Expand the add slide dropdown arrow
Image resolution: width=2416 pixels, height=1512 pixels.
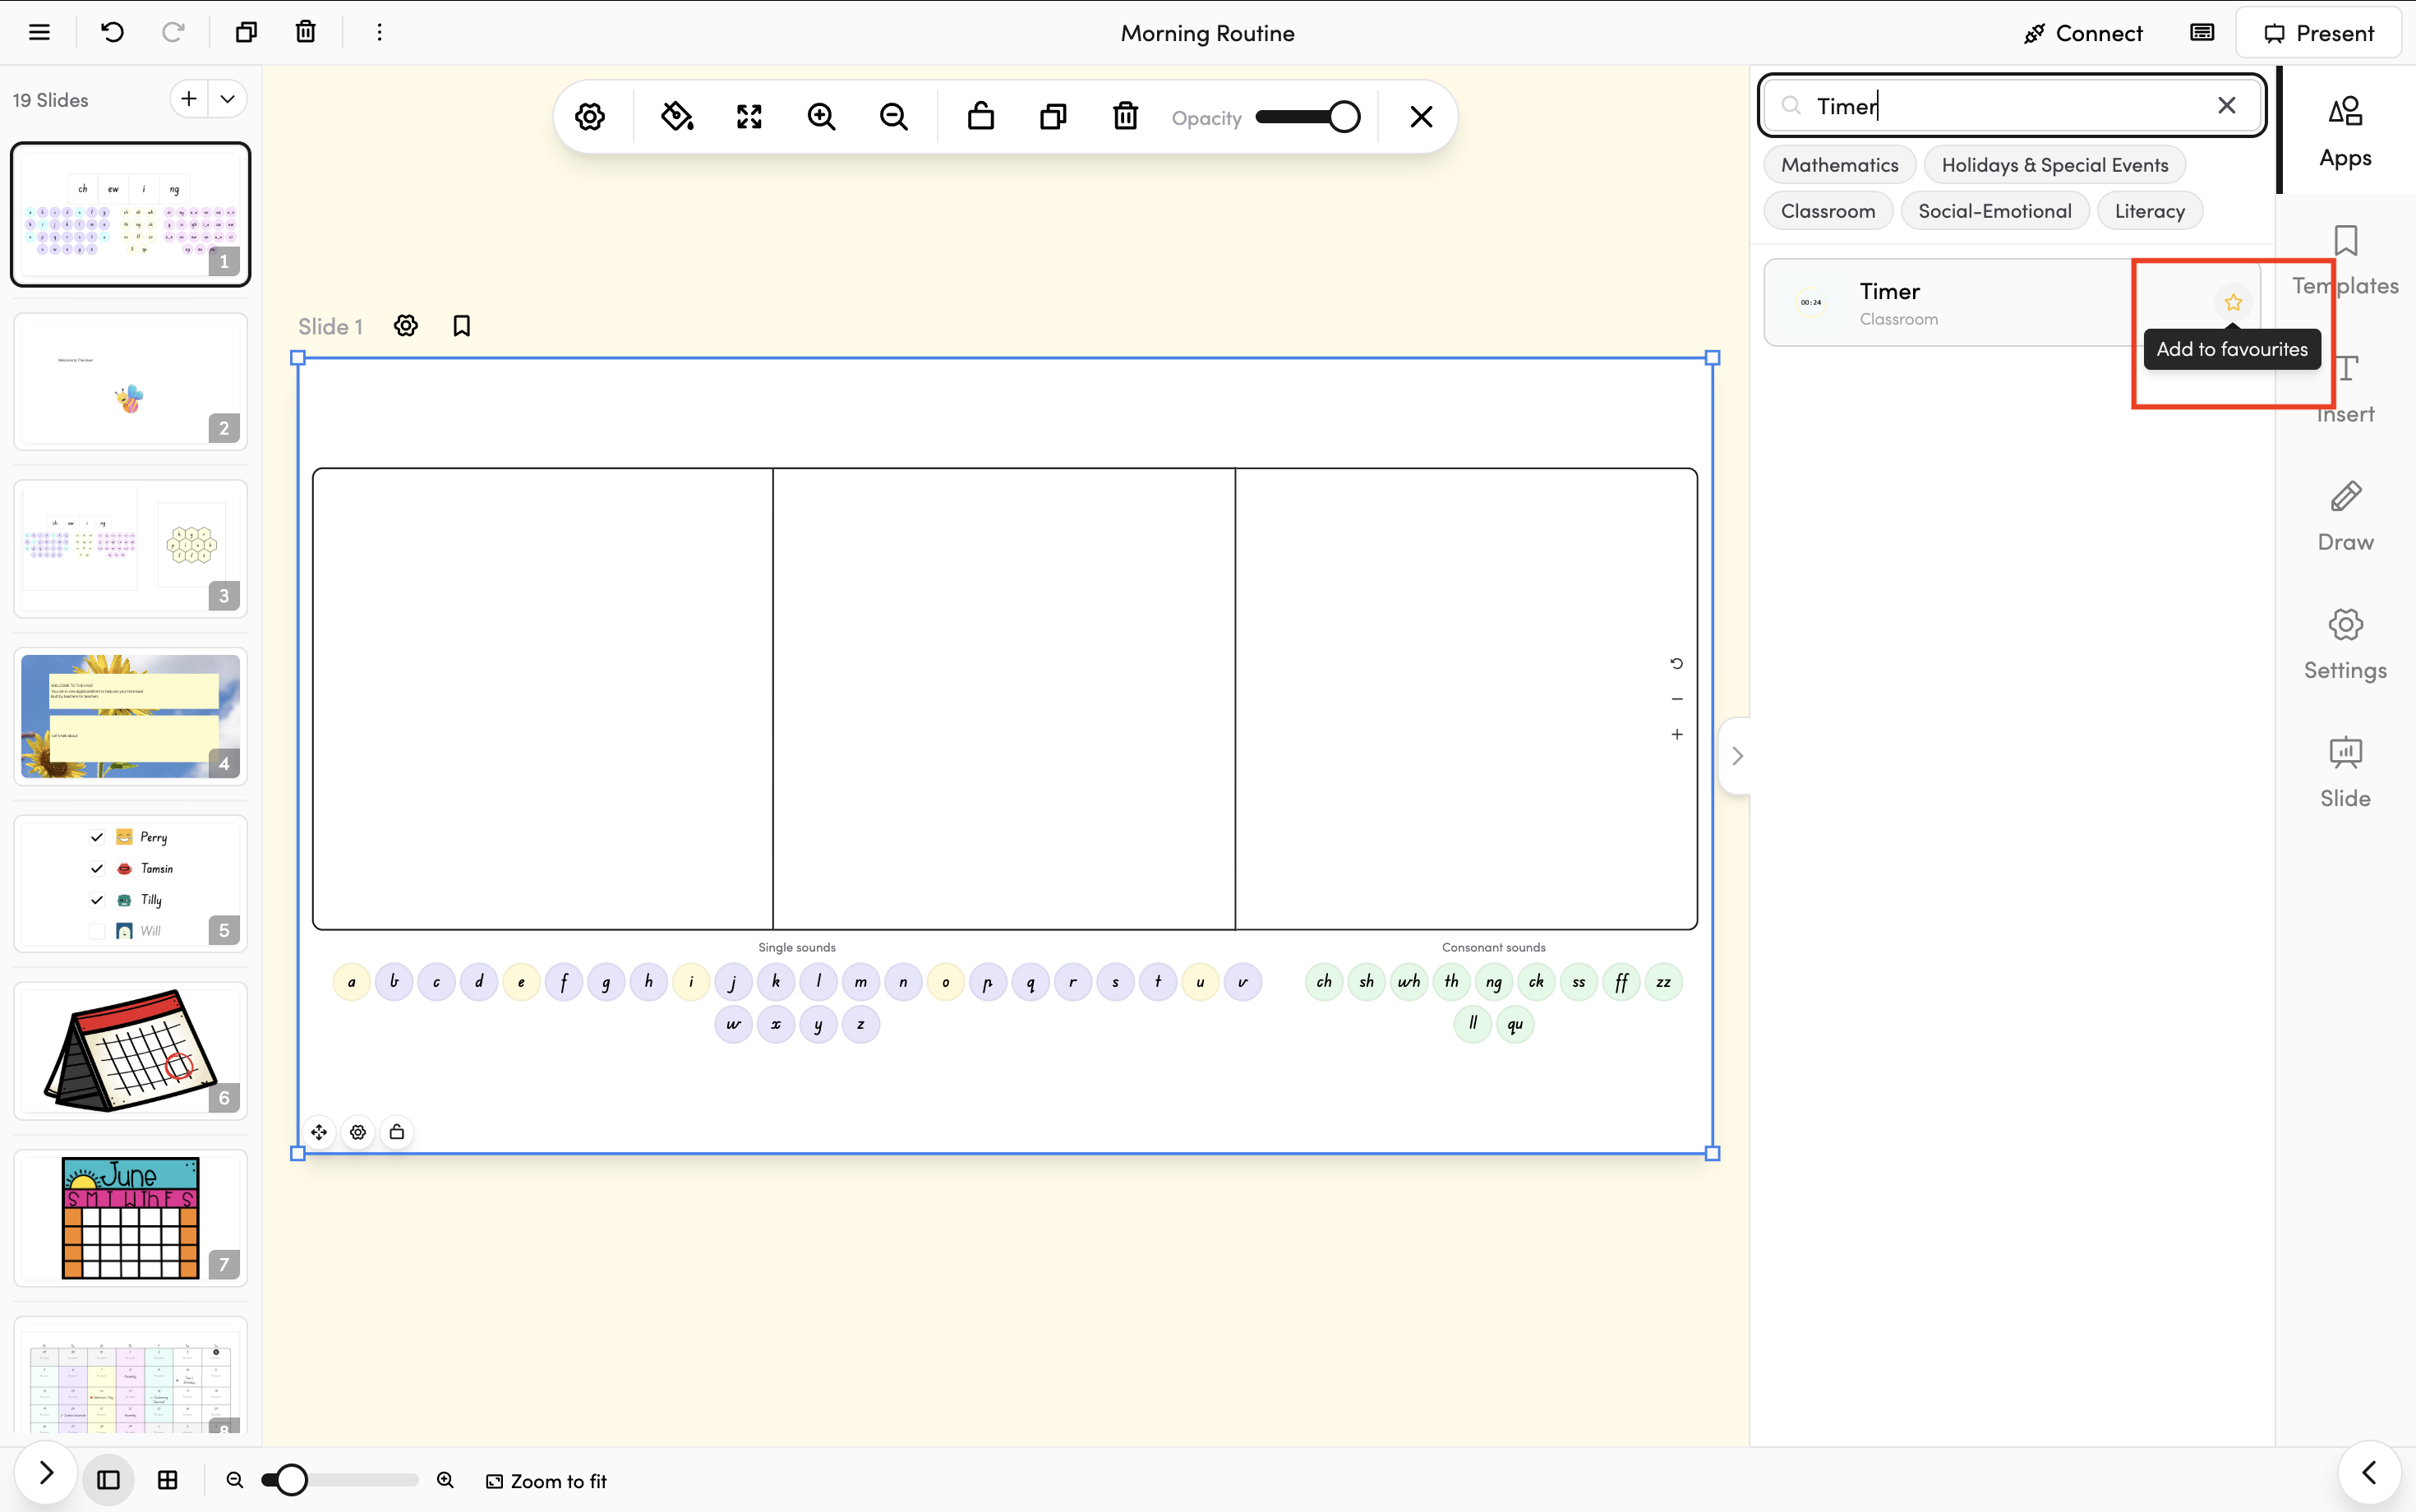click(228, 99)
